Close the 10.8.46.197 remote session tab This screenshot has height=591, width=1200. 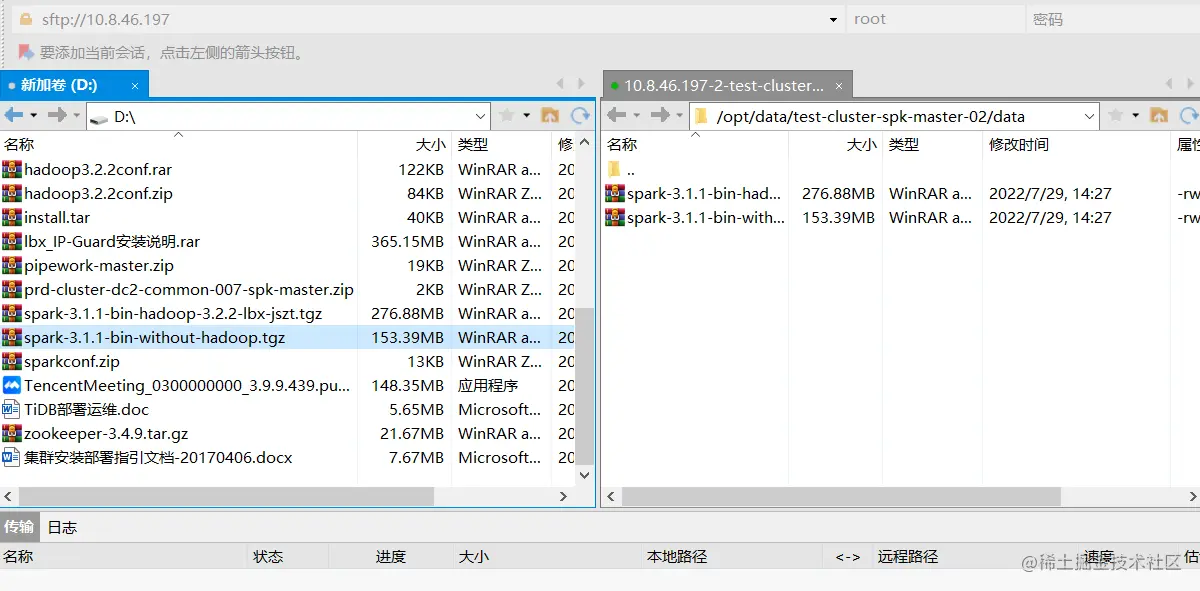840,86
